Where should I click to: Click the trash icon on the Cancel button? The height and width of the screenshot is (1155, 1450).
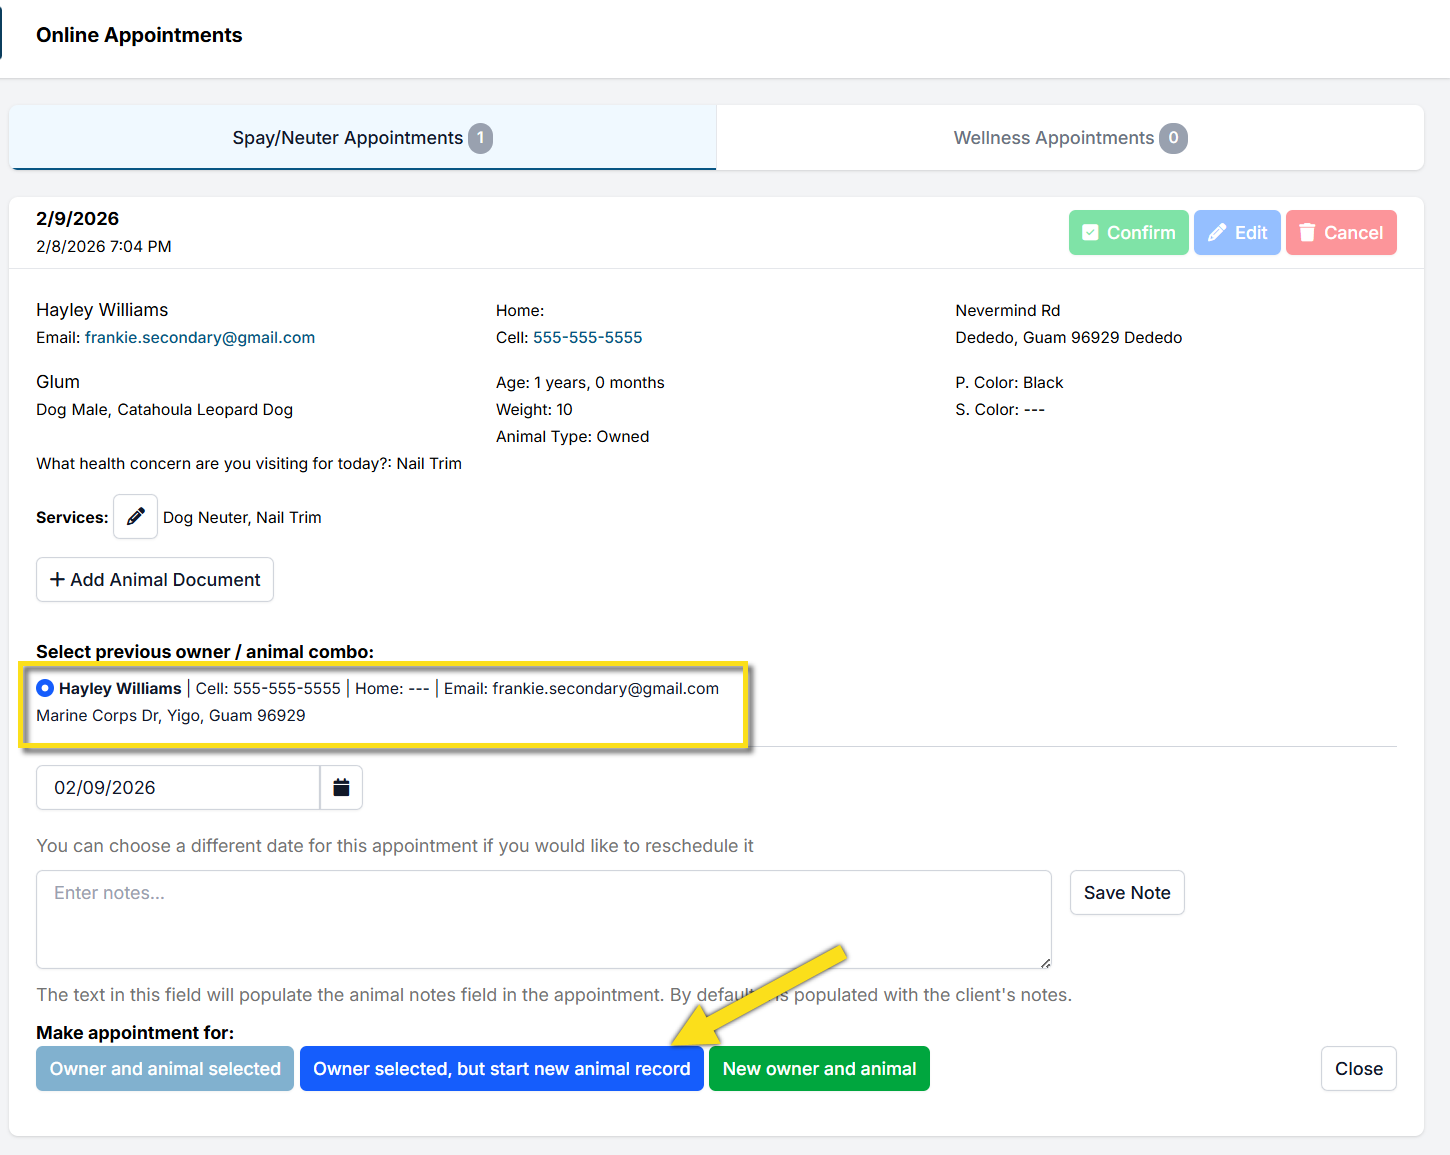1307,233
